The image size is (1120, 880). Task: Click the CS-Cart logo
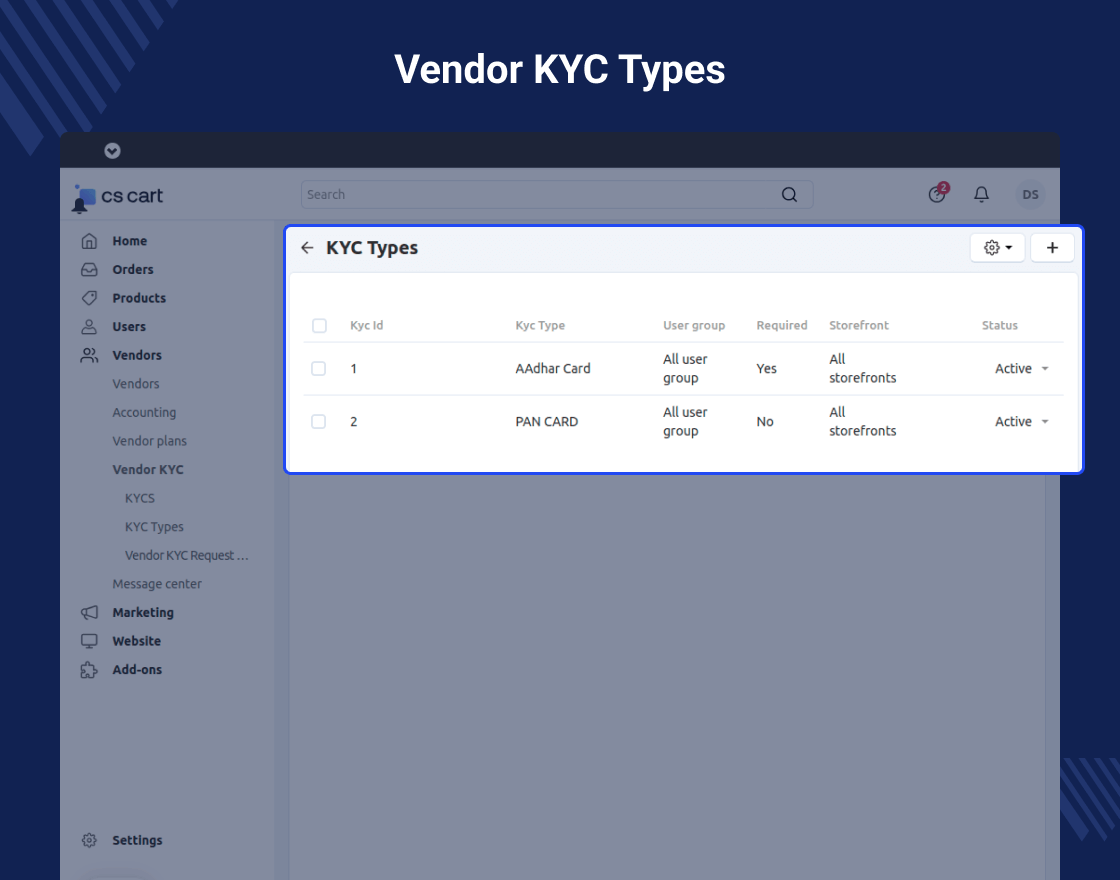click(119, 198)
